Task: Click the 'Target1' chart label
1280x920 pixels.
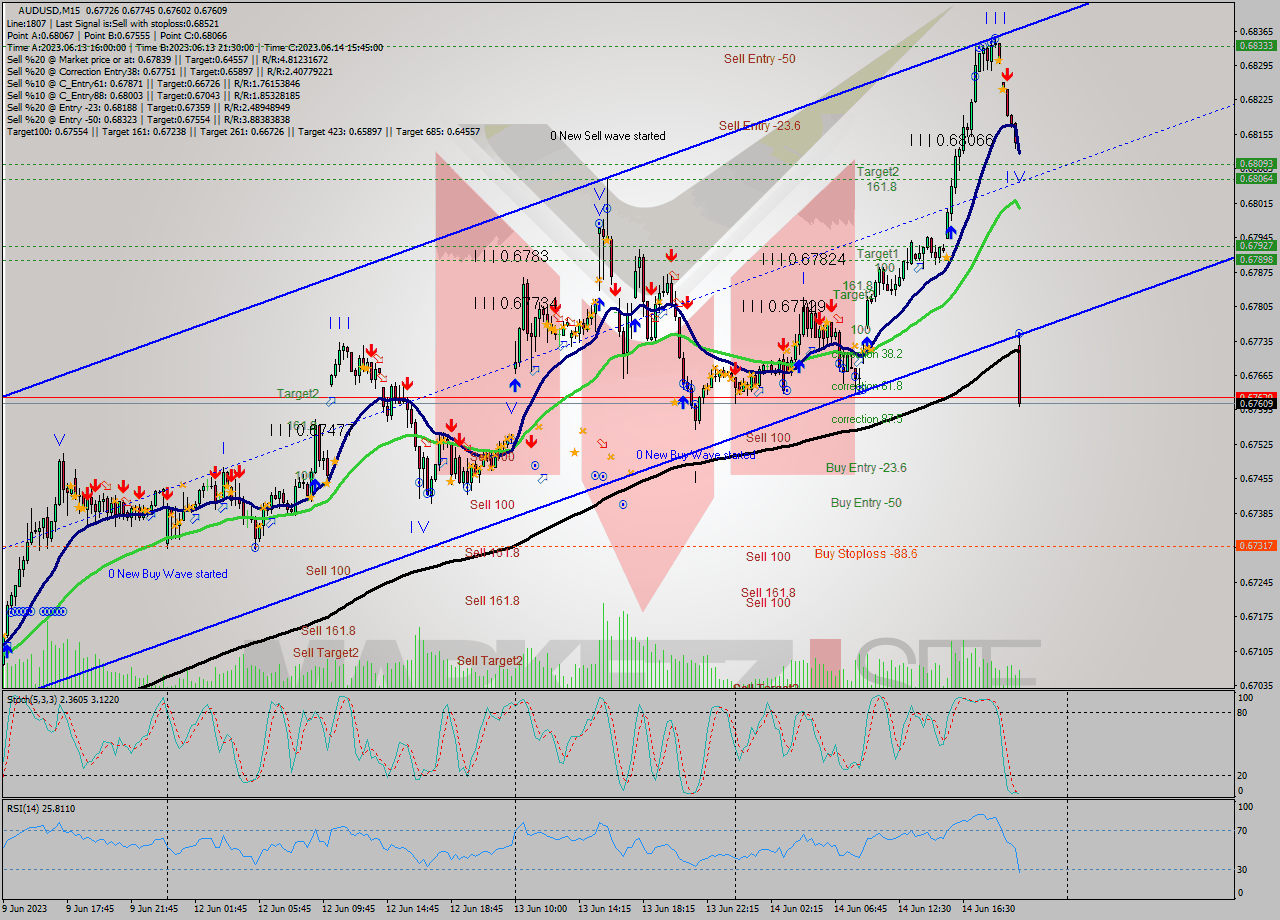Action: (x=877, y=255)
